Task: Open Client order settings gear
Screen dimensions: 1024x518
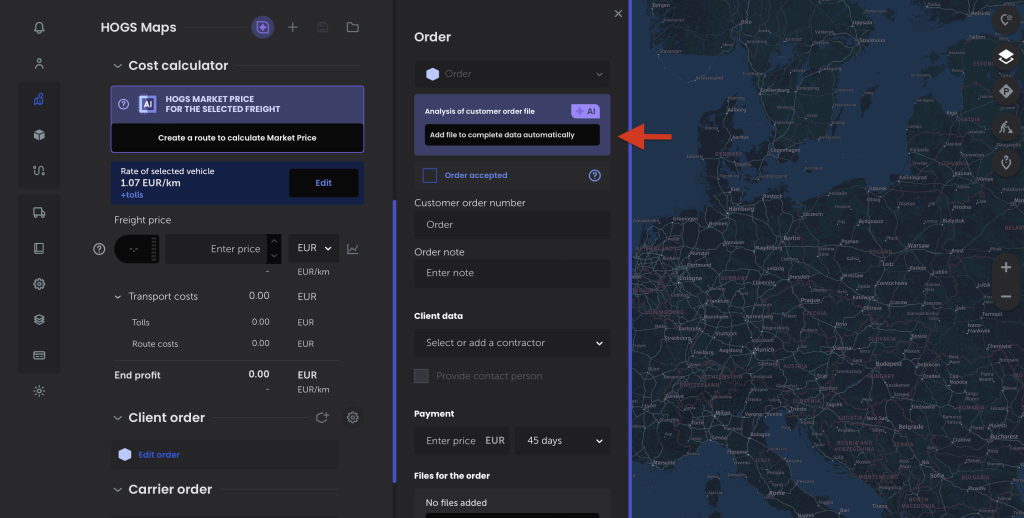Action: (353, 417)
